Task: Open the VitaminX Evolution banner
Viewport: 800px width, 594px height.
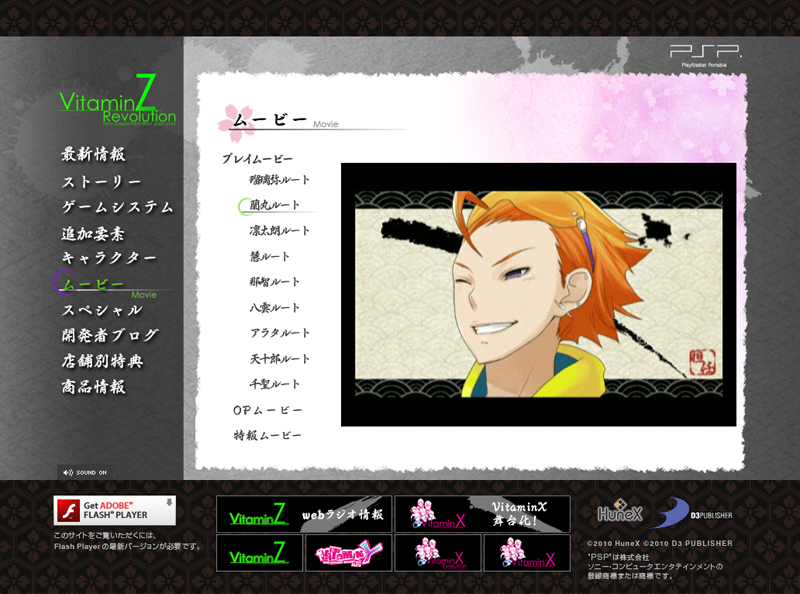Action: point(438,553)
